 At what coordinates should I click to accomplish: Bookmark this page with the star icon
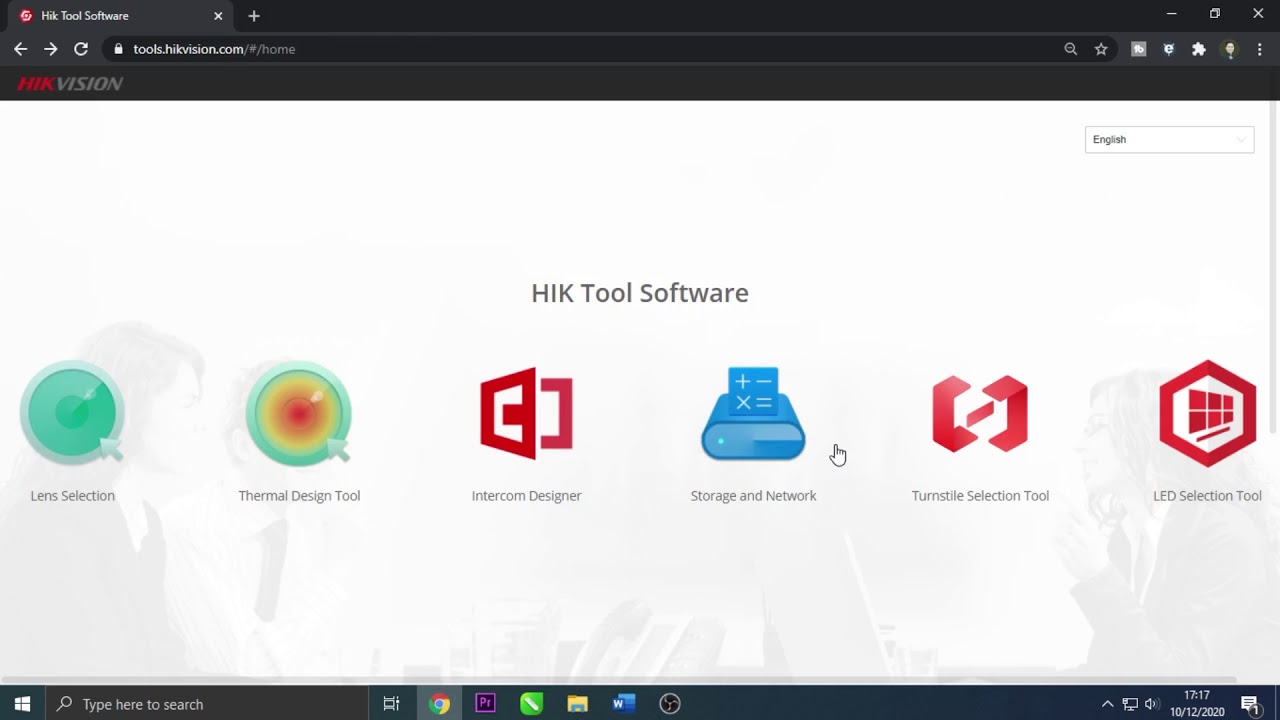click(1101, 49)
